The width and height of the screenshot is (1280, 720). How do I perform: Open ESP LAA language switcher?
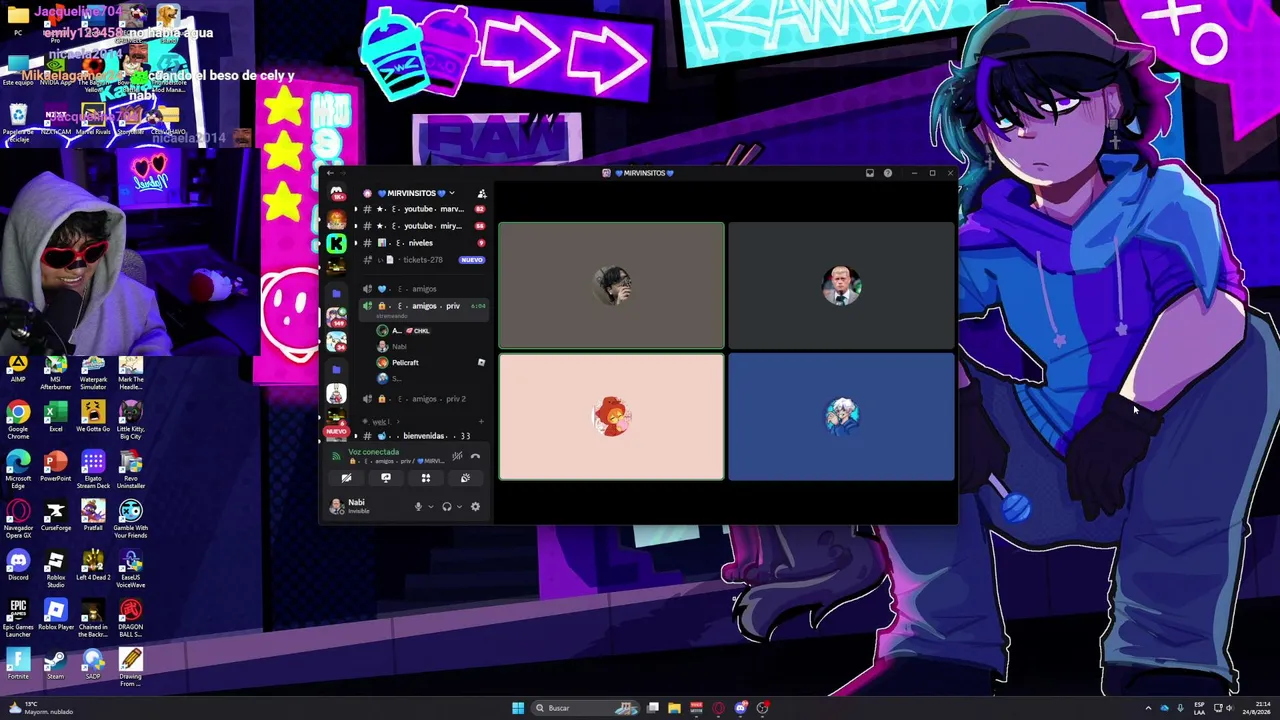(1199, 708)
